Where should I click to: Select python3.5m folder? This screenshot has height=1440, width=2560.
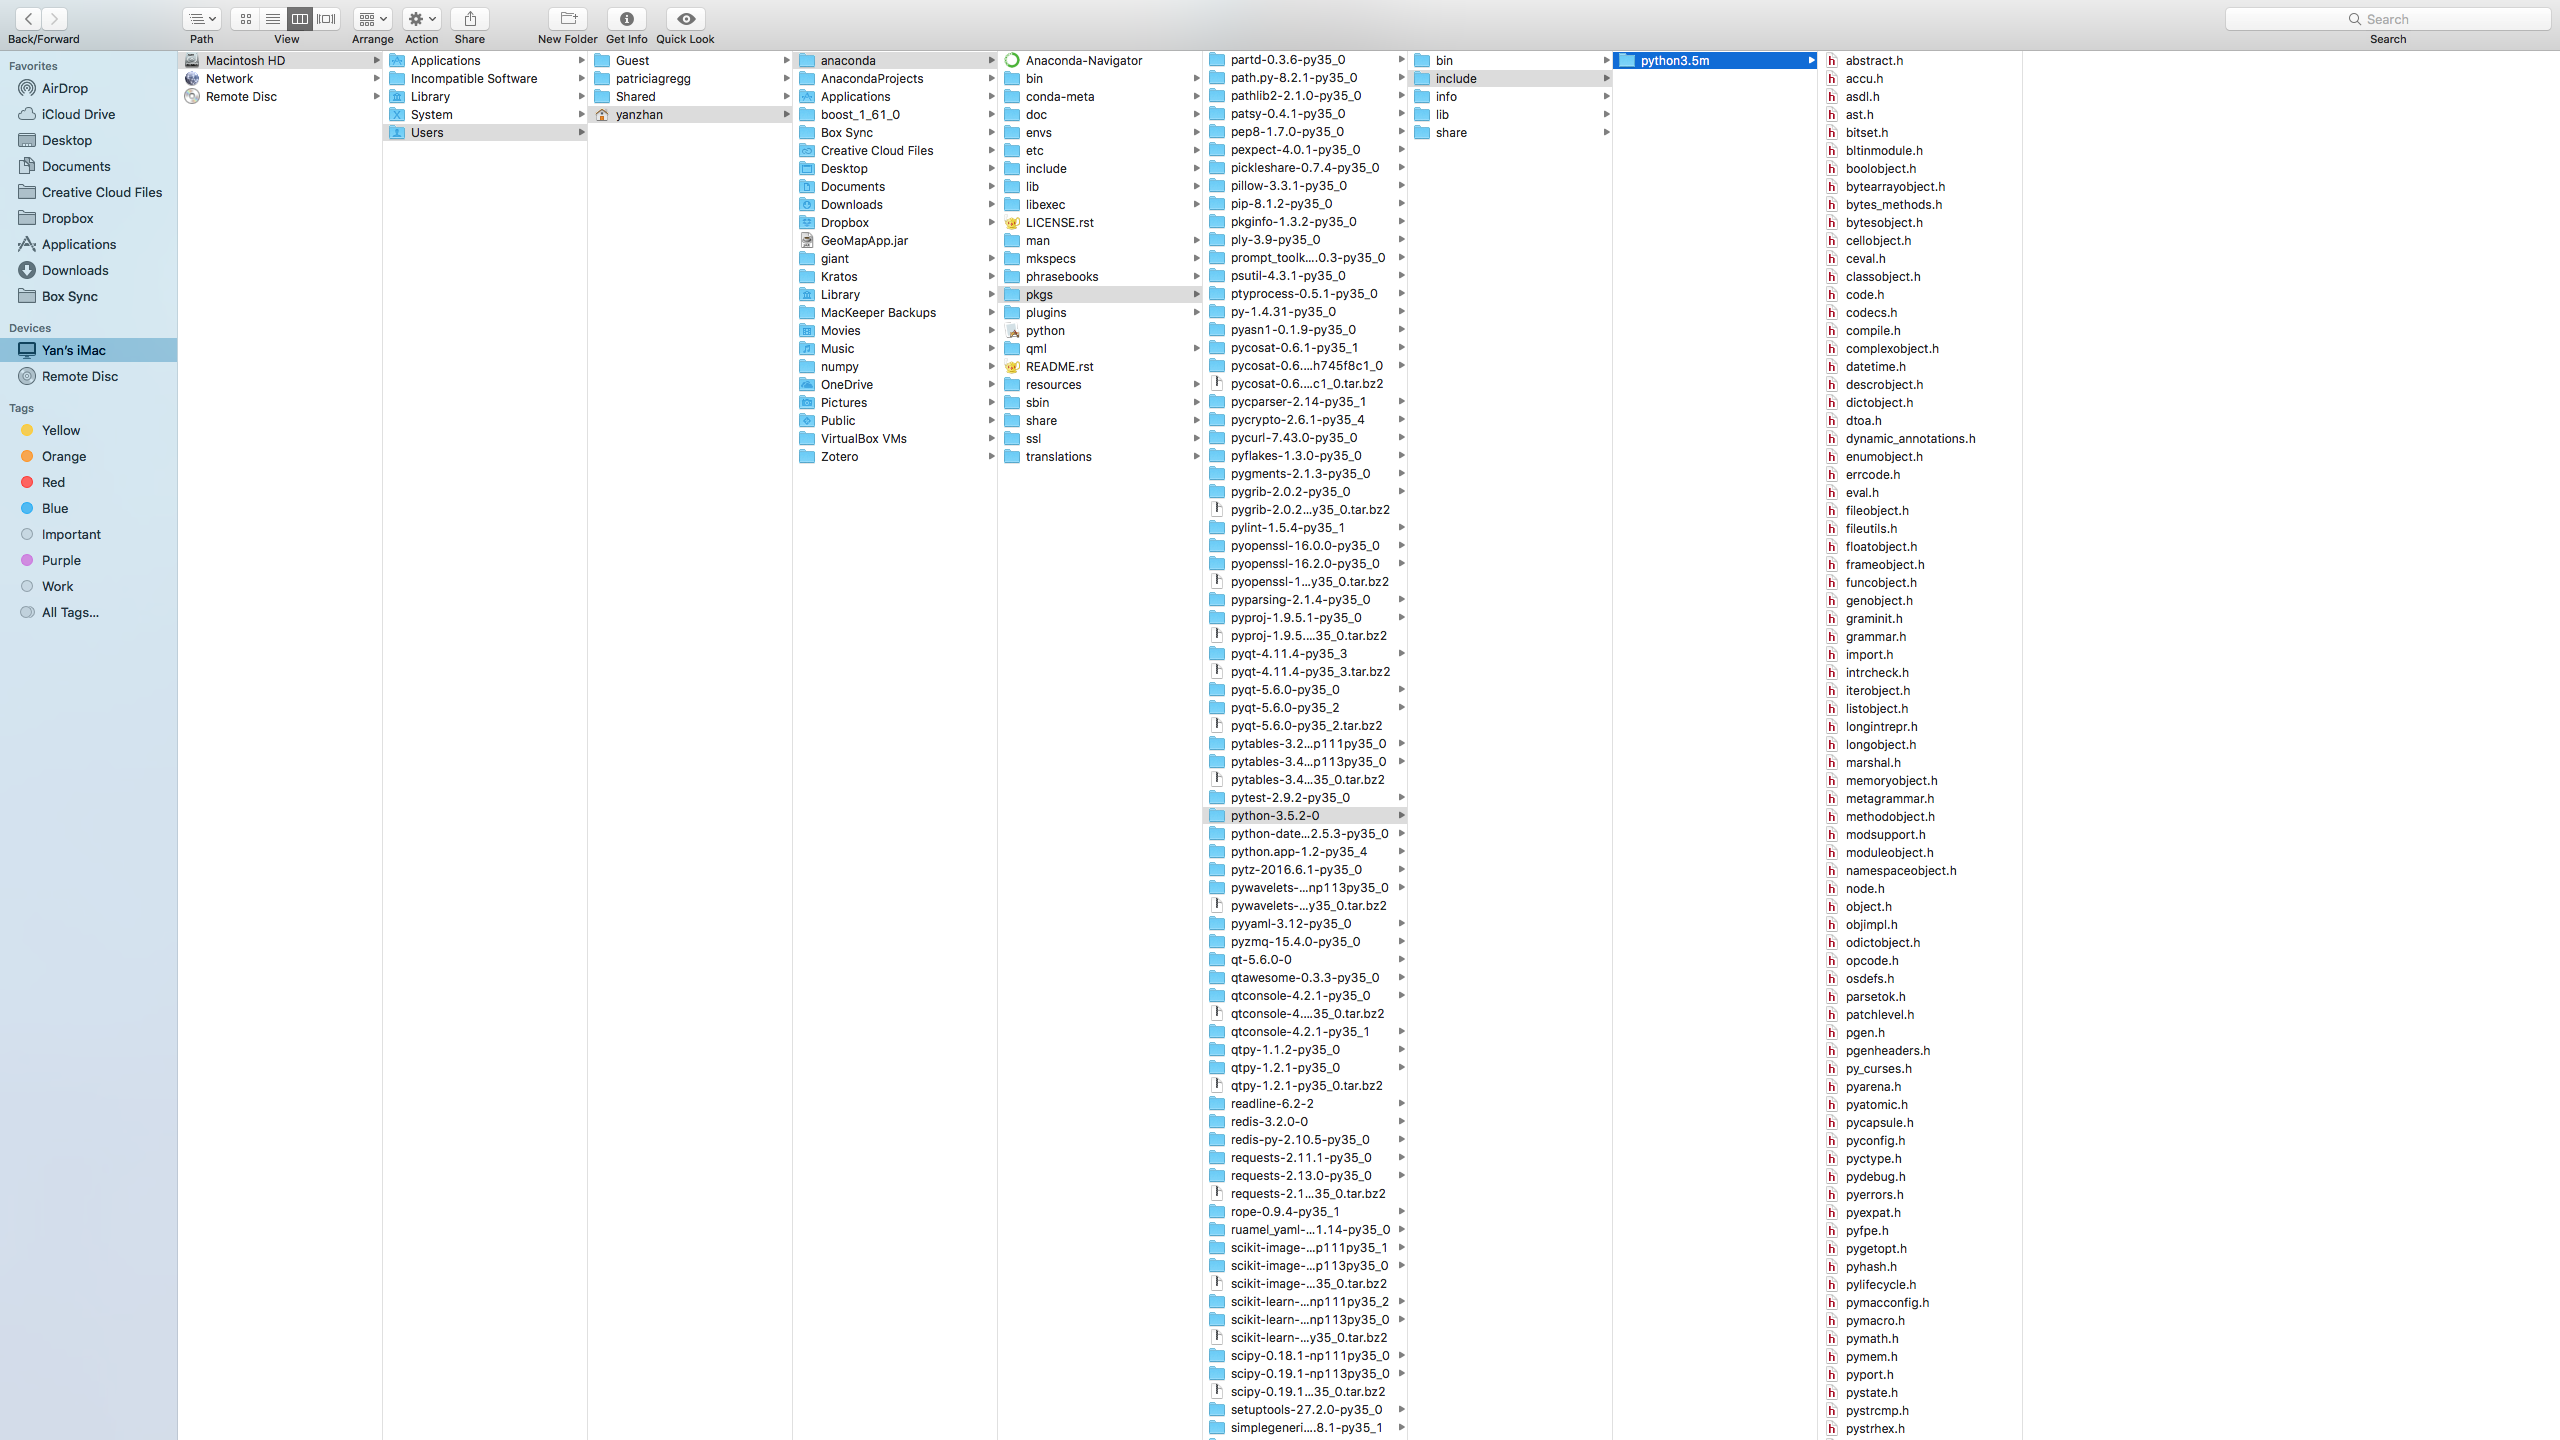(x=1716, y=60)
